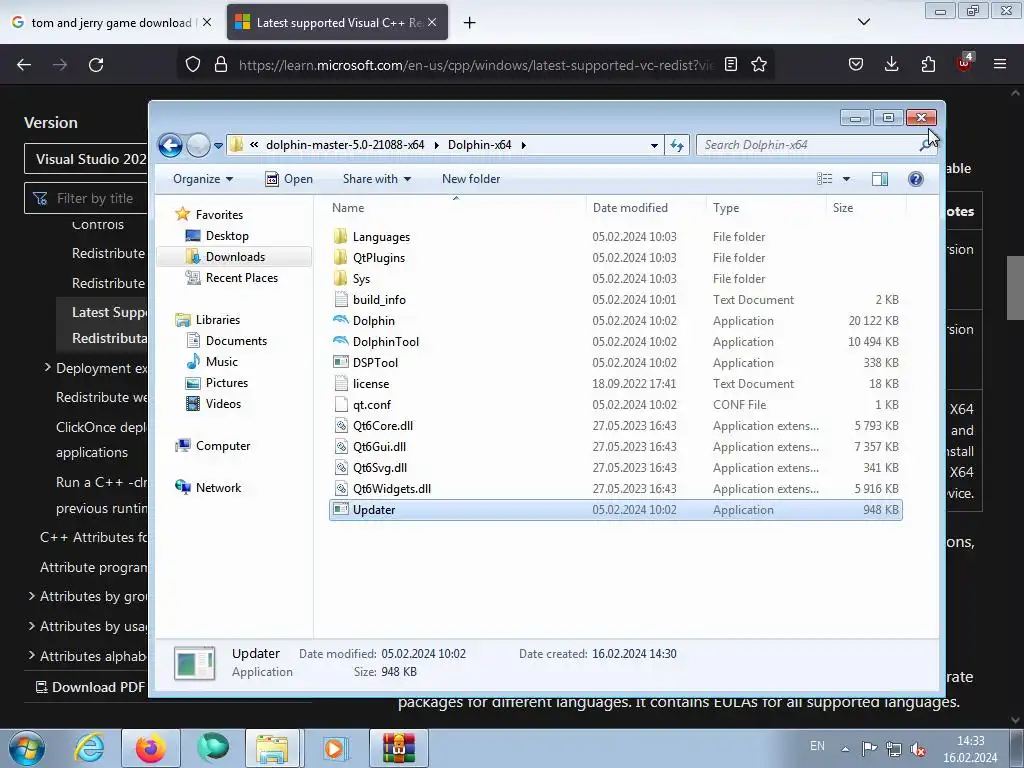Screen dimensions: 1024x768
Task: Close the Visual C++ Redistributable tab
Action: [x=432, y=22]
